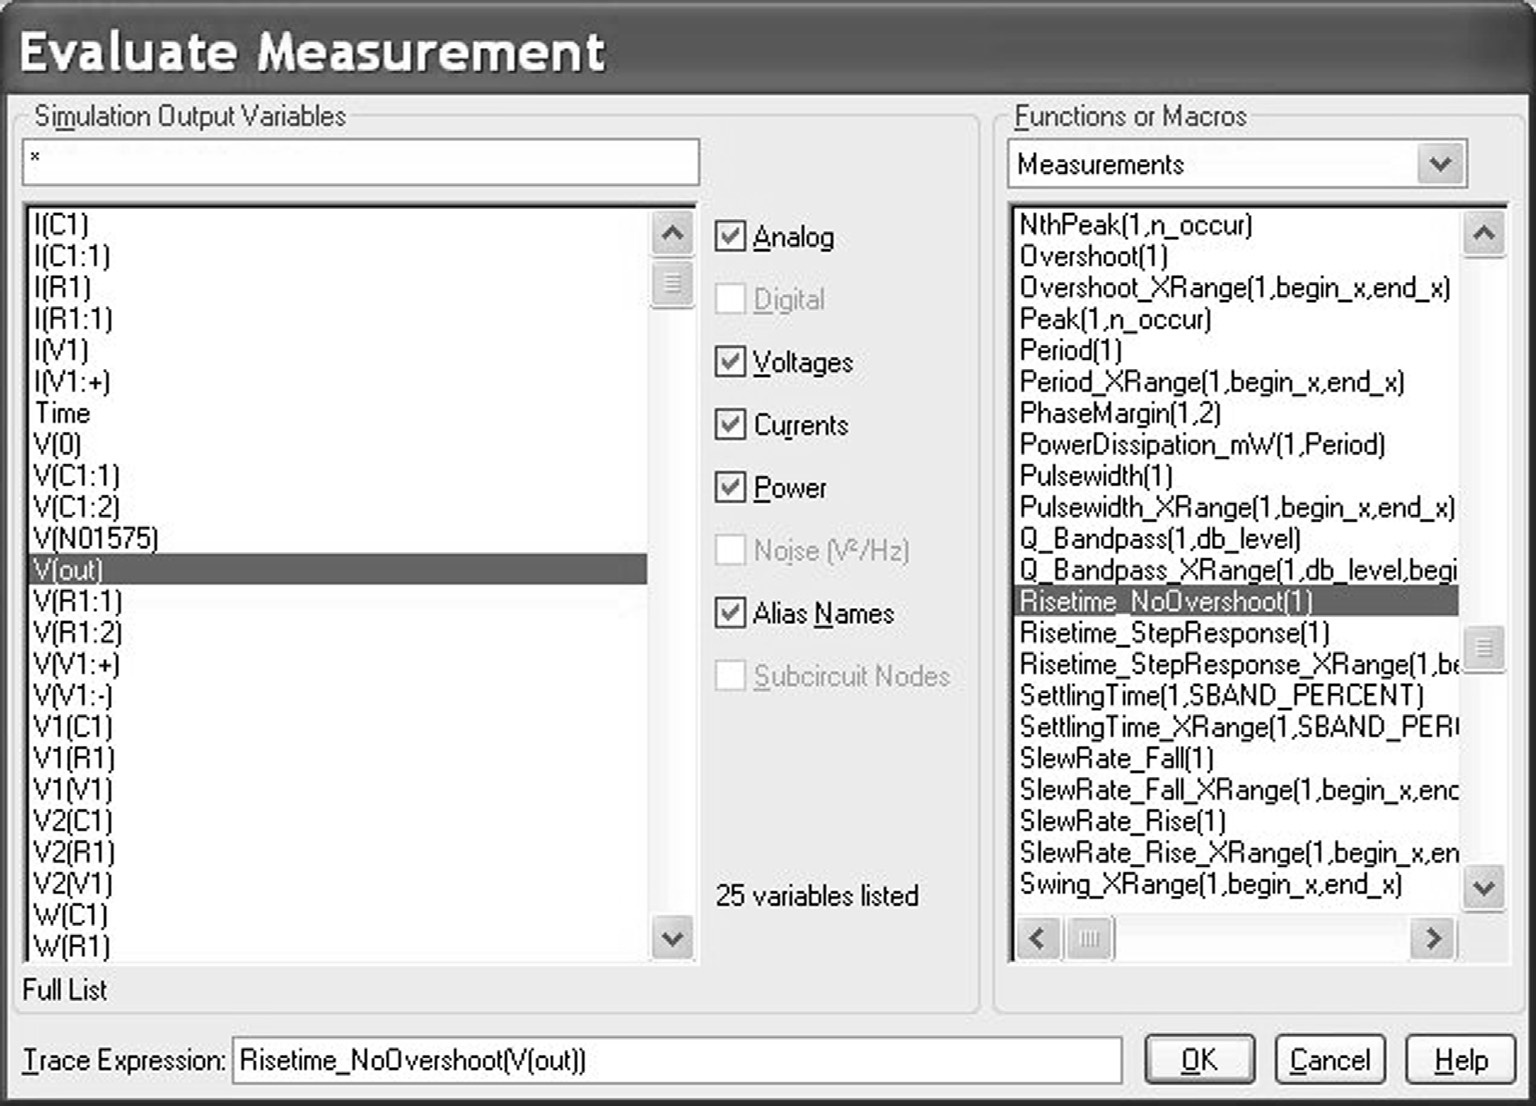Click the variable filter text box
The image size is (1536, 1106).
(x=360, y=162)
